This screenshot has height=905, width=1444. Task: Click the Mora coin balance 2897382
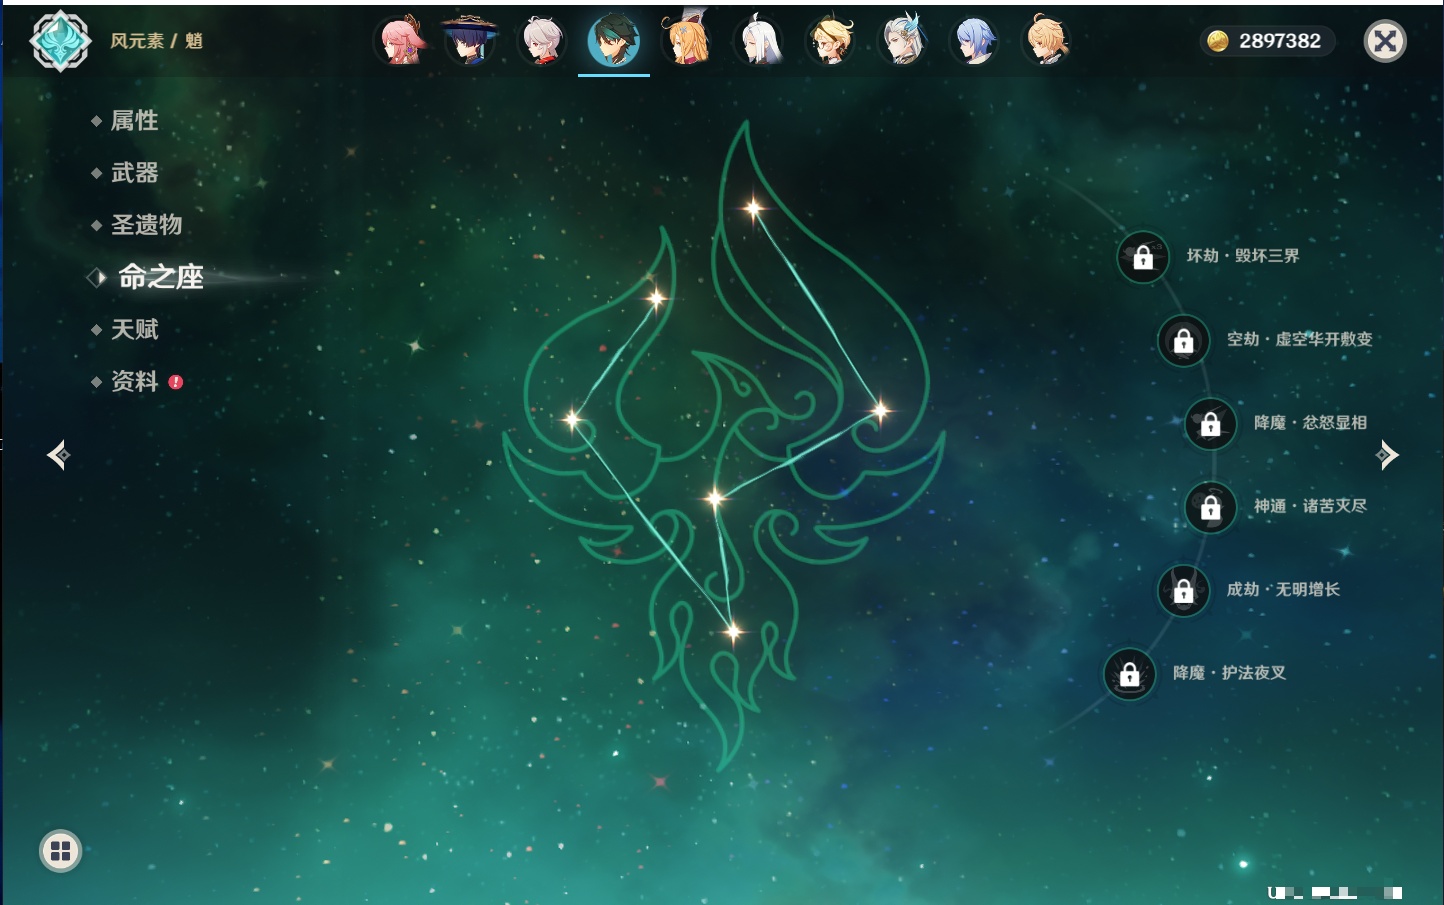pyautogui.click(x=1268, y=41)
